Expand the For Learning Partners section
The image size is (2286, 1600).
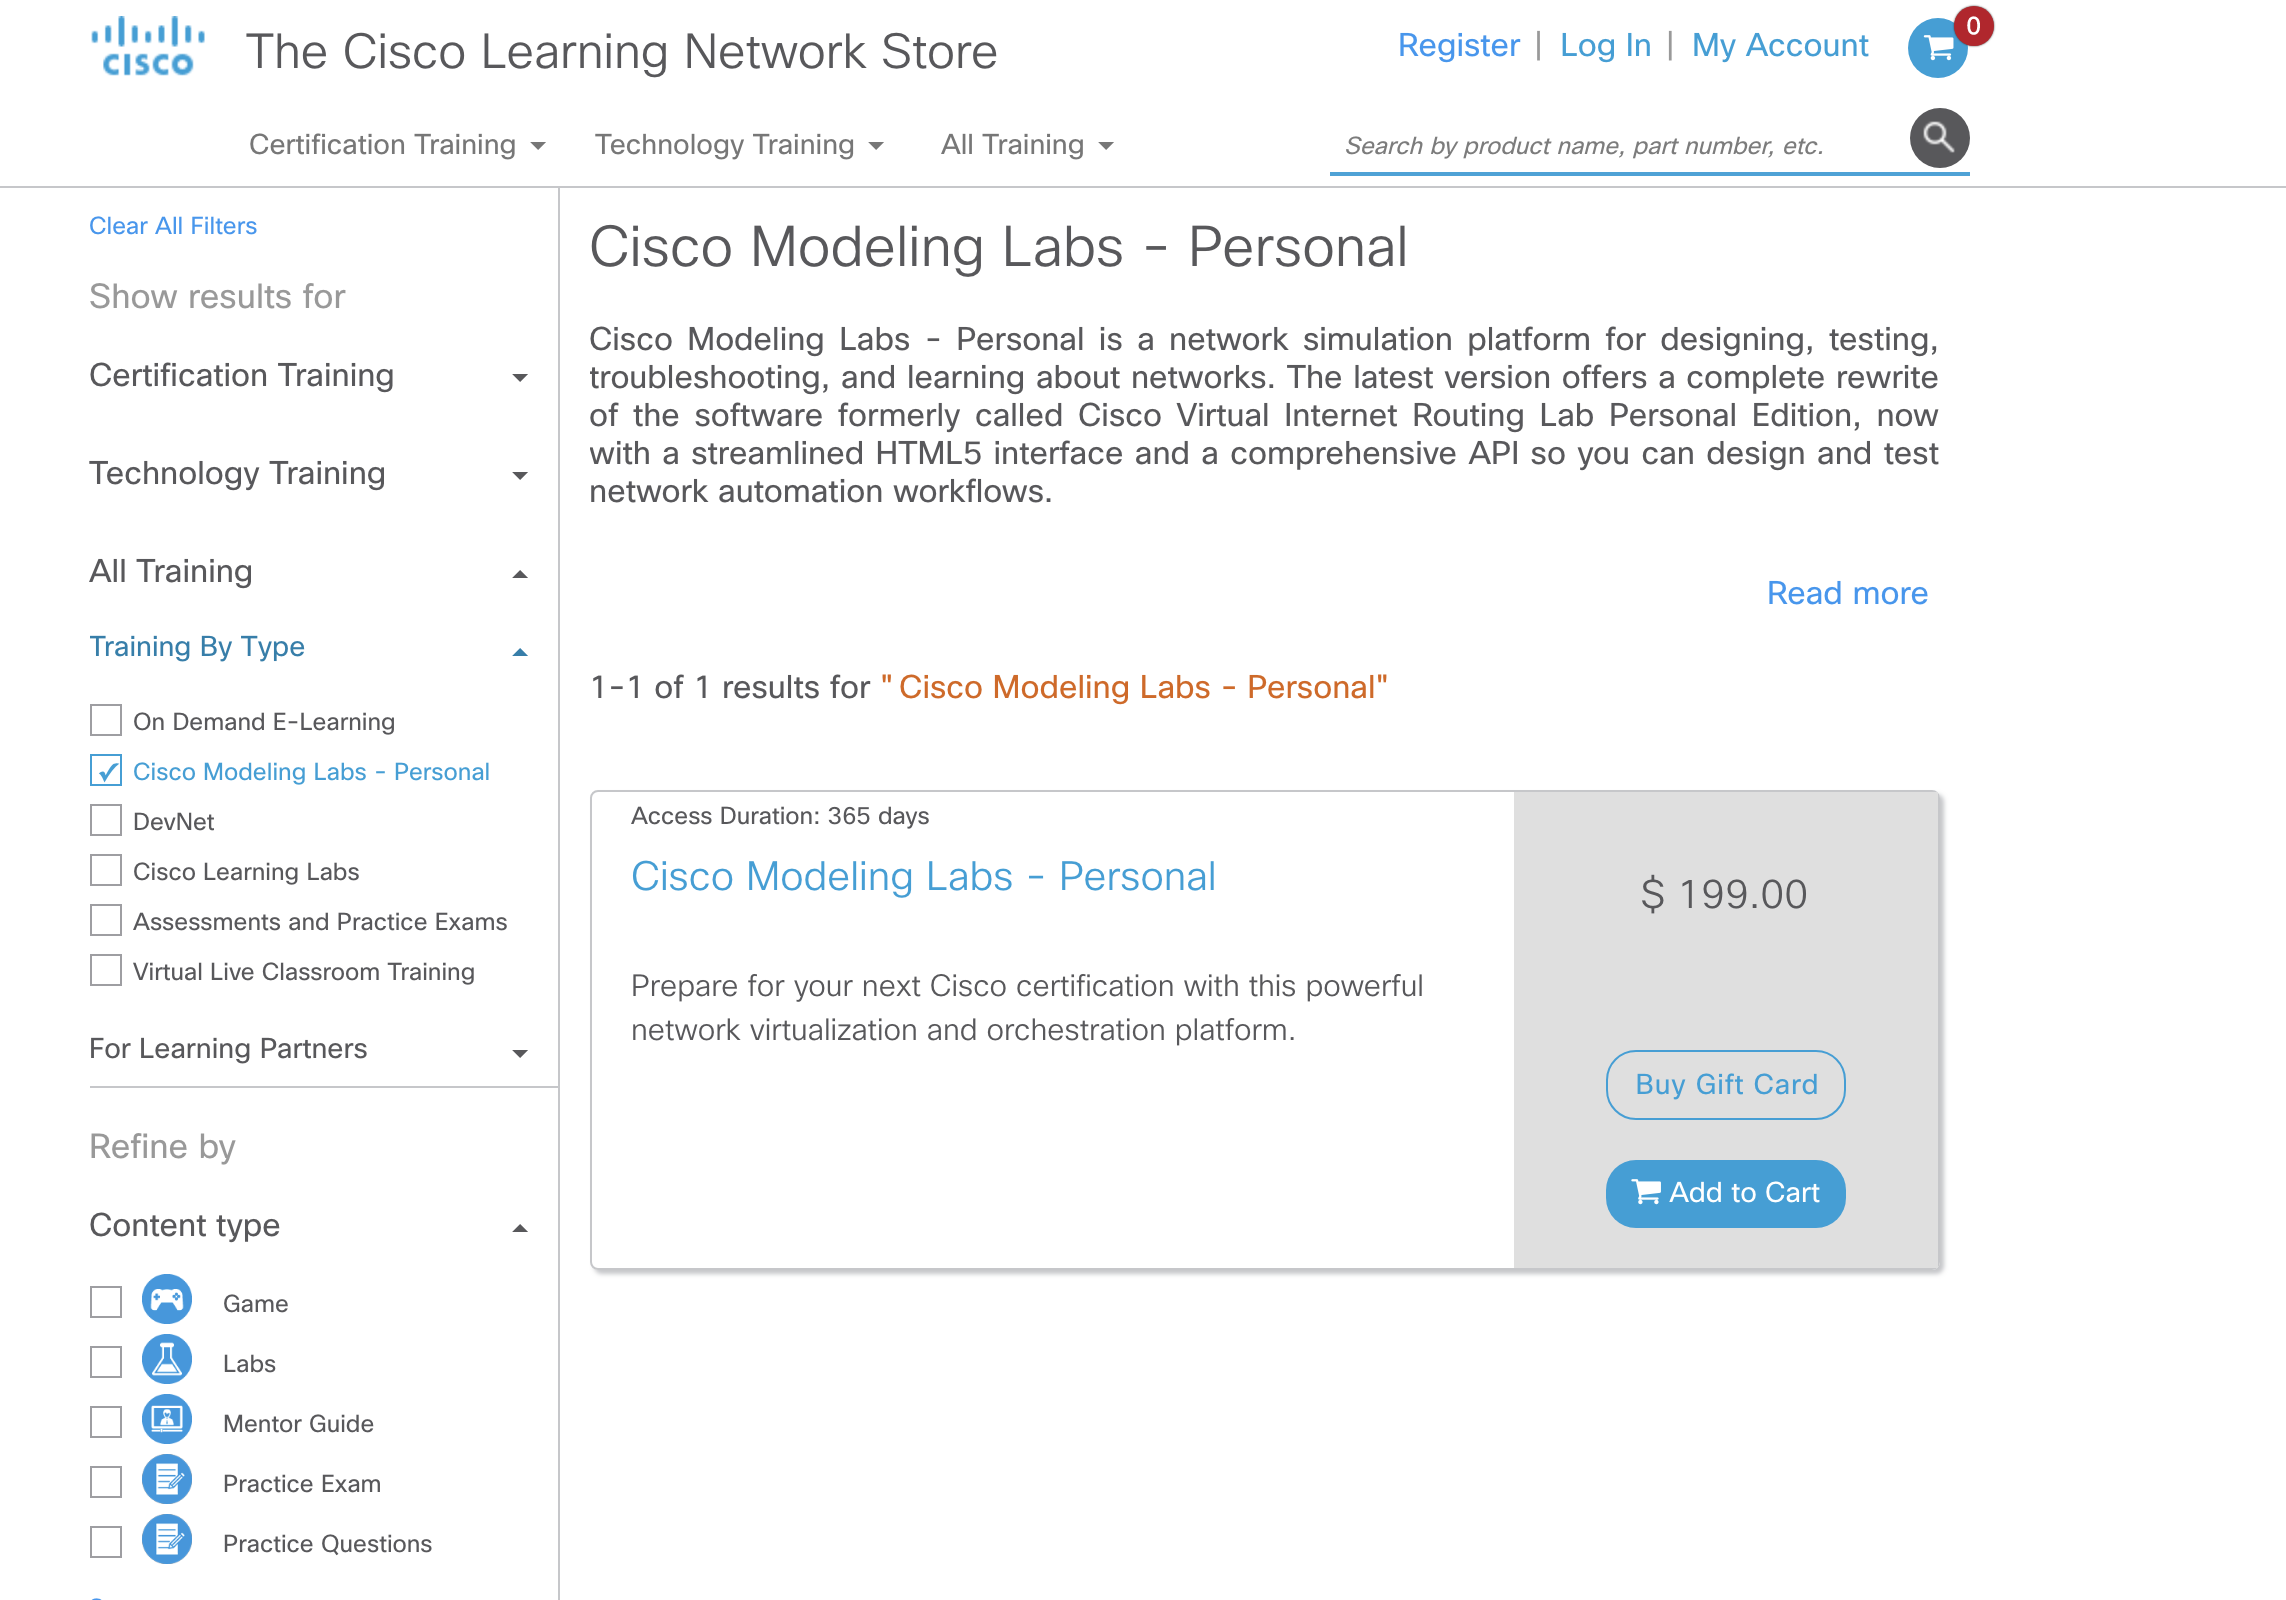[x=519, y=1051]
